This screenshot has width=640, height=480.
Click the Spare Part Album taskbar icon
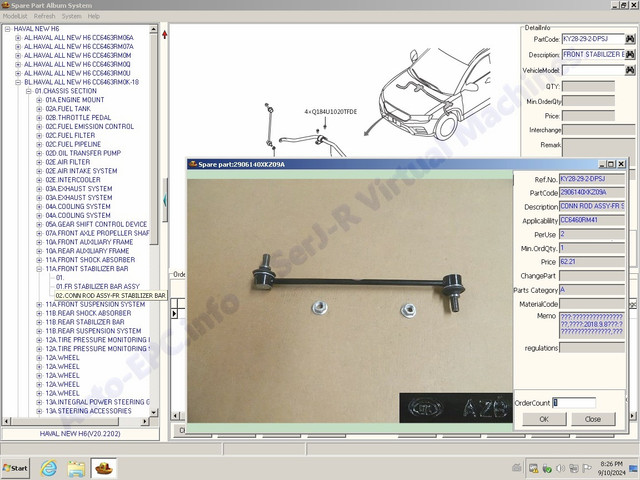(104, 468)
